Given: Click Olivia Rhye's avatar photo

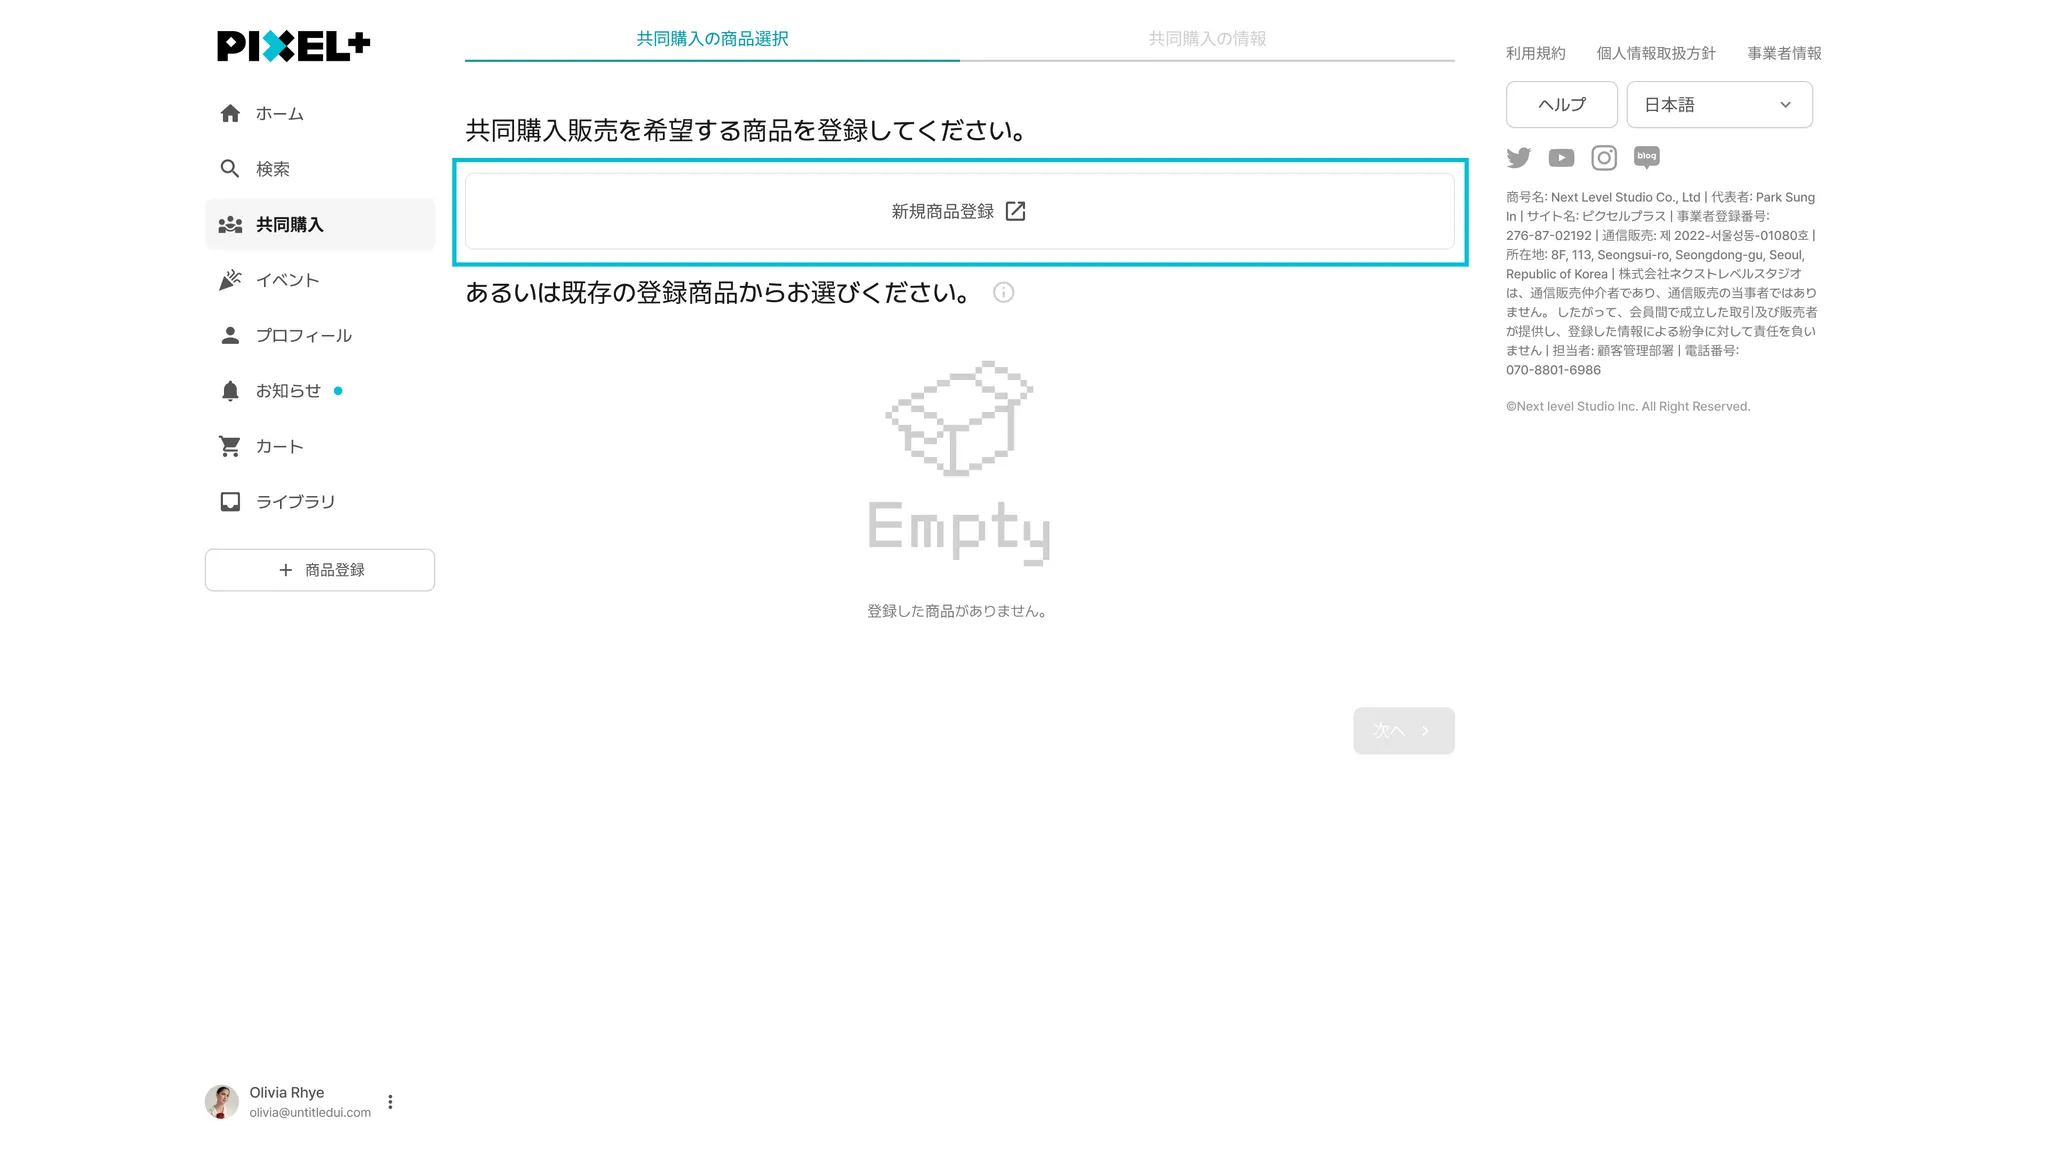Looking at the screenshot, I should click(222, 1102).
